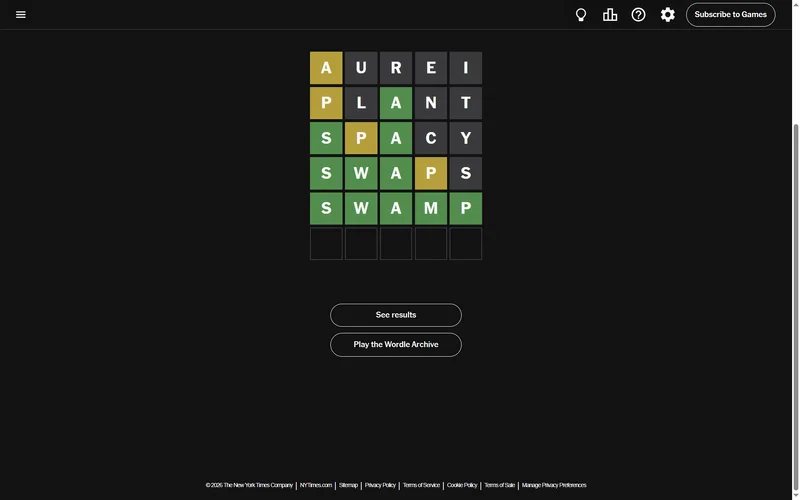Click the gray I tile in first row
The height and width of the screenshot is (500, 800).
point(466,68)
